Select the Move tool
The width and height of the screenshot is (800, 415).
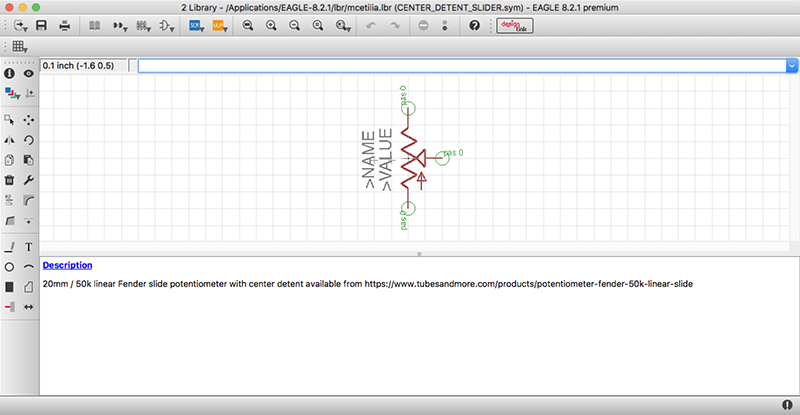(x=29, y=120)
